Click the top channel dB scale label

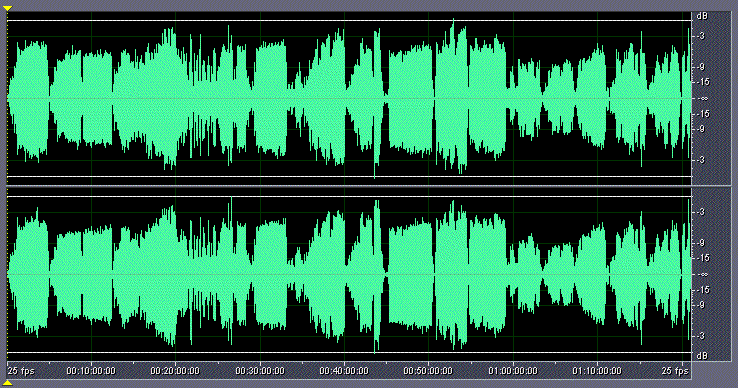tap(702, 16)
